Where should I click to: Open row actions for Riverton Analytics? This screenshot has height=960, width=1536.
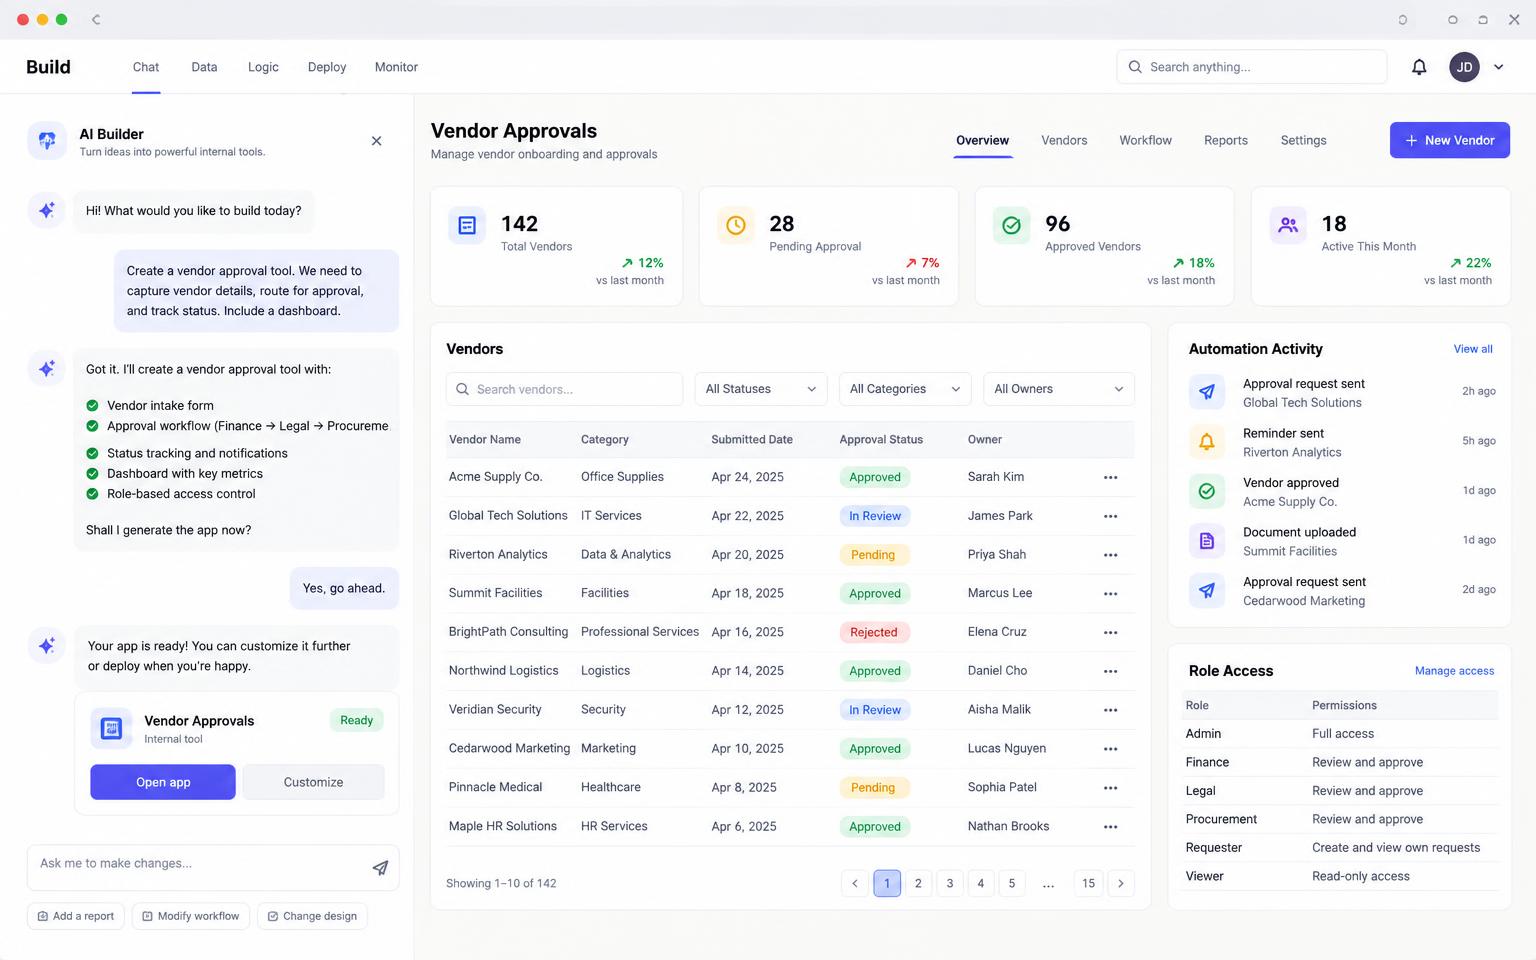(1110, 555)
